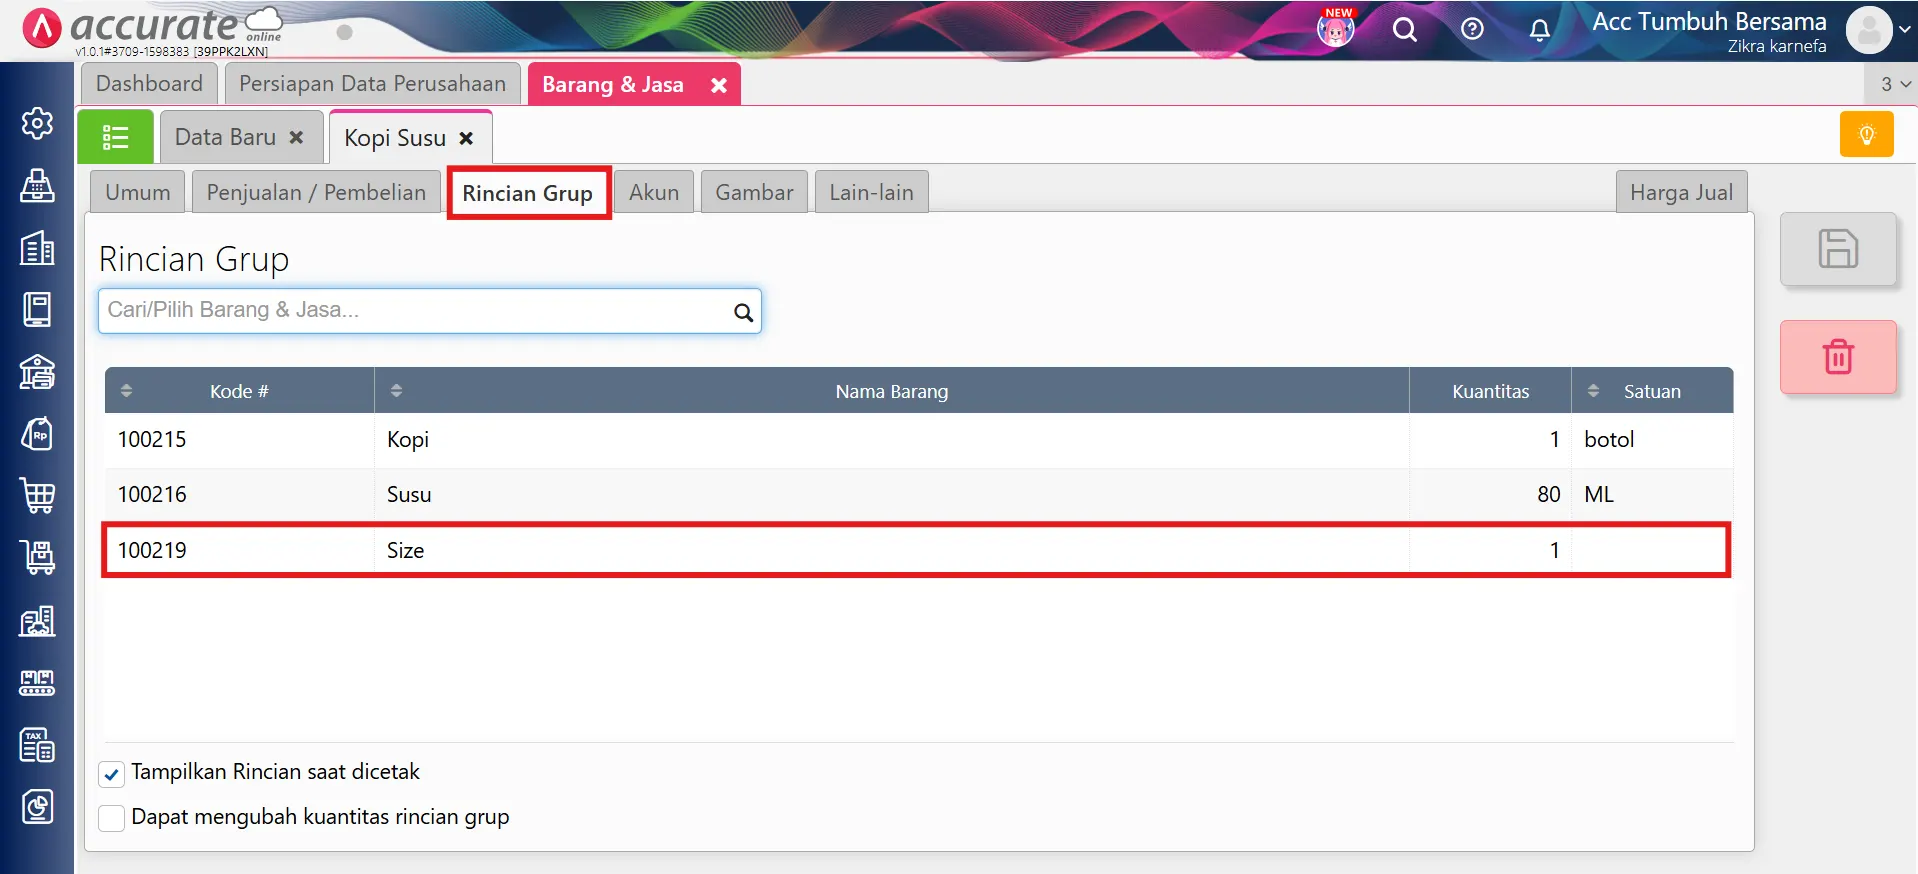
Task: Open the green list view button
Action: tap(115, 137)
